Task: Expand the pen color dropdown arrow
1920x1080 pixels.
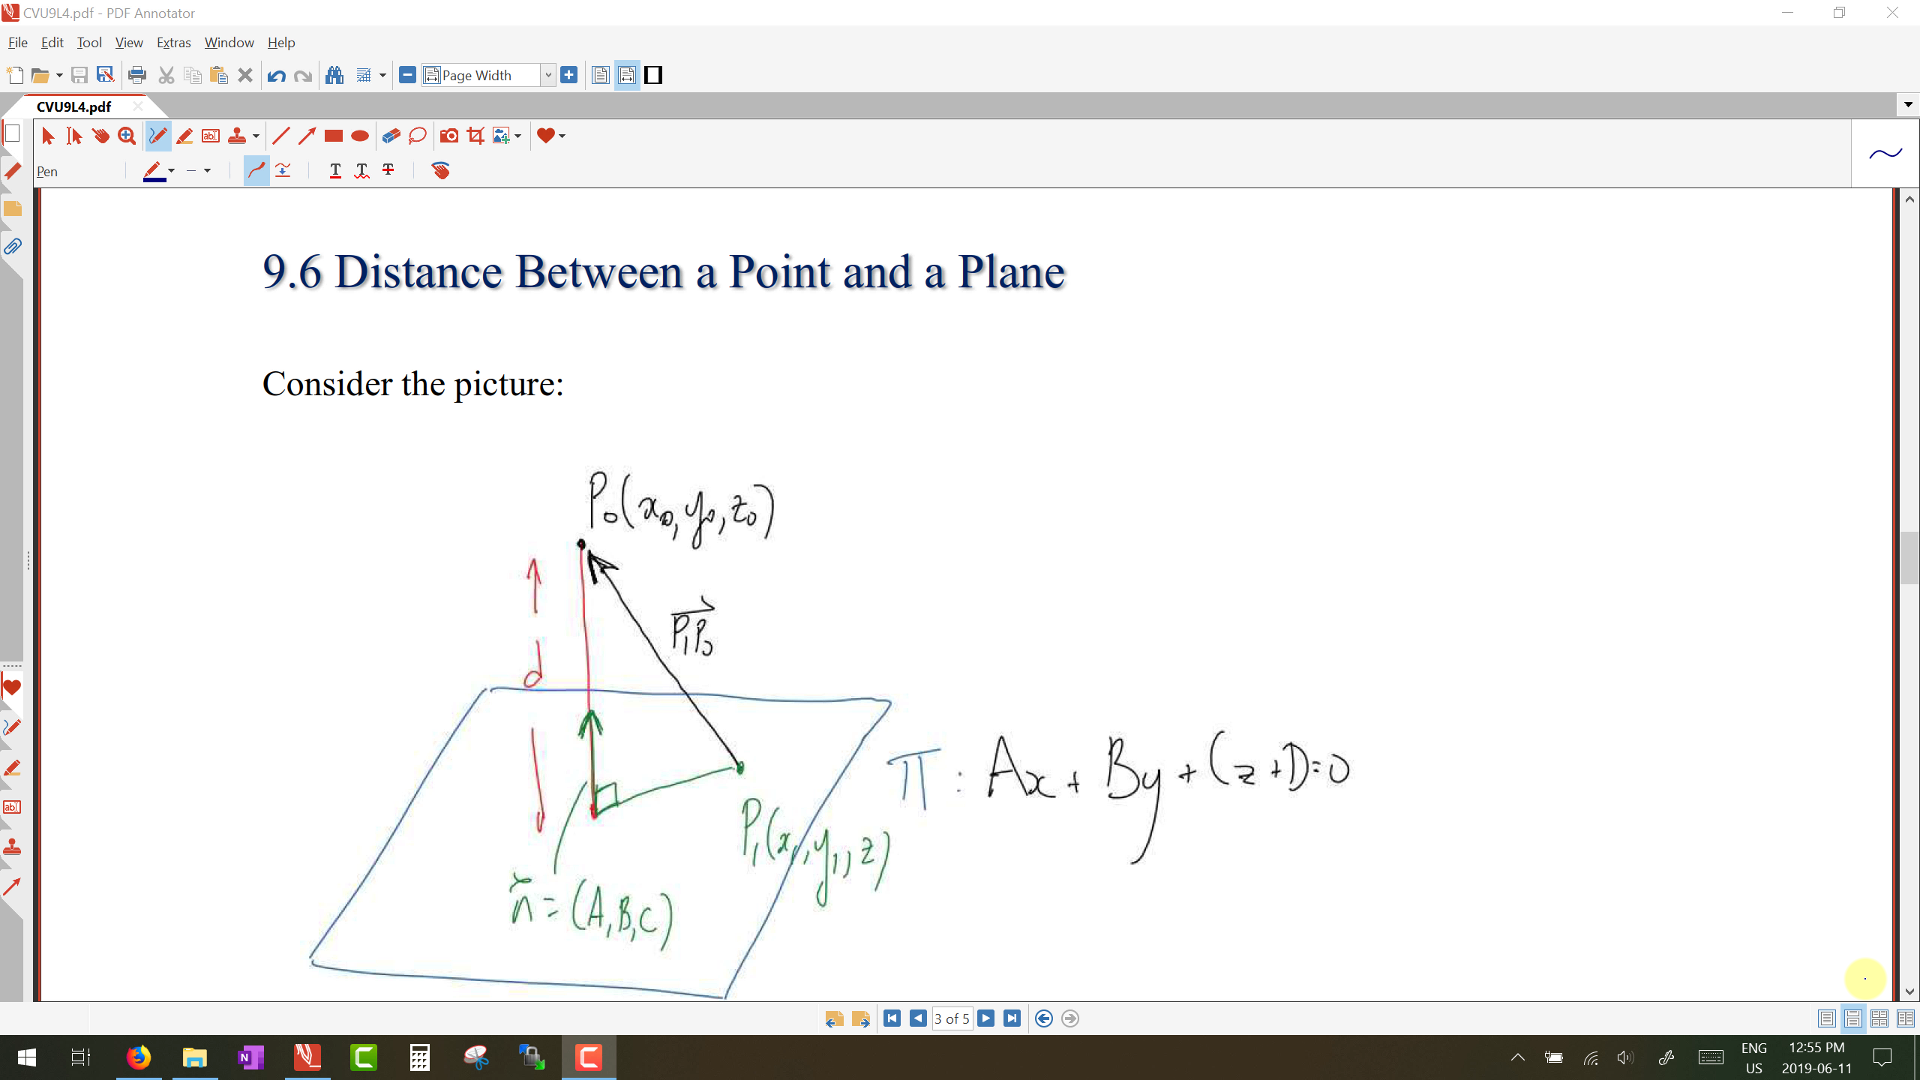Action: click(172, 171)
